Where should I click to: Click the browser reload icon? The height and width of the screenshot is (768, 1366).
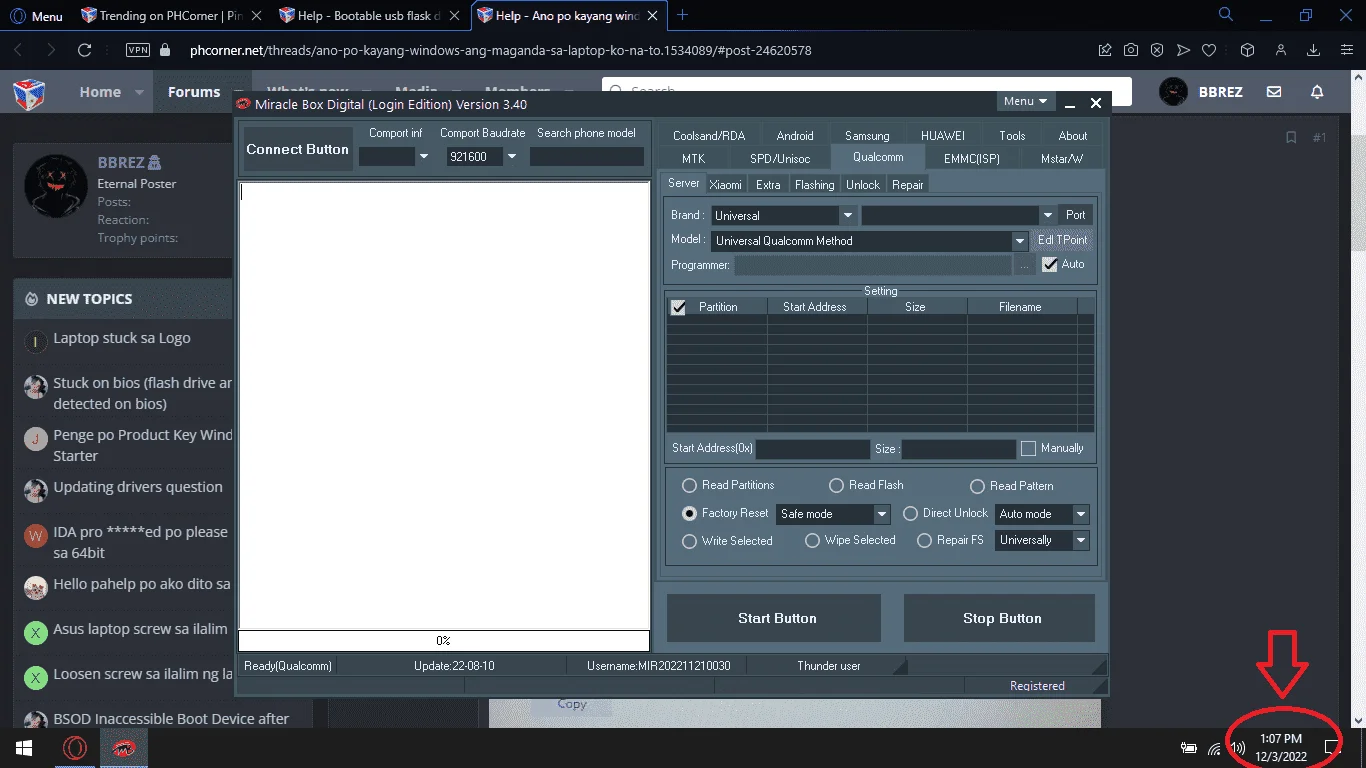(85, 50)
